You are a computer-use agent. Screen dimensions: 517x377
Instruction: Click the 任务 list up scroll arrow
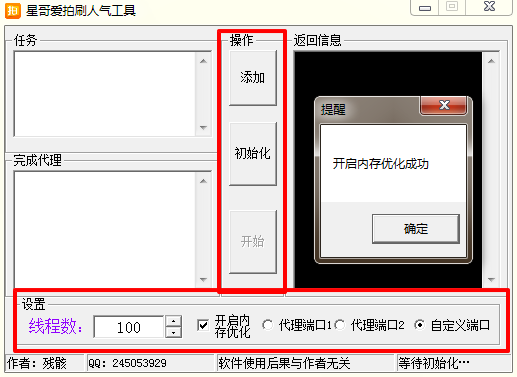pos(203,61)
